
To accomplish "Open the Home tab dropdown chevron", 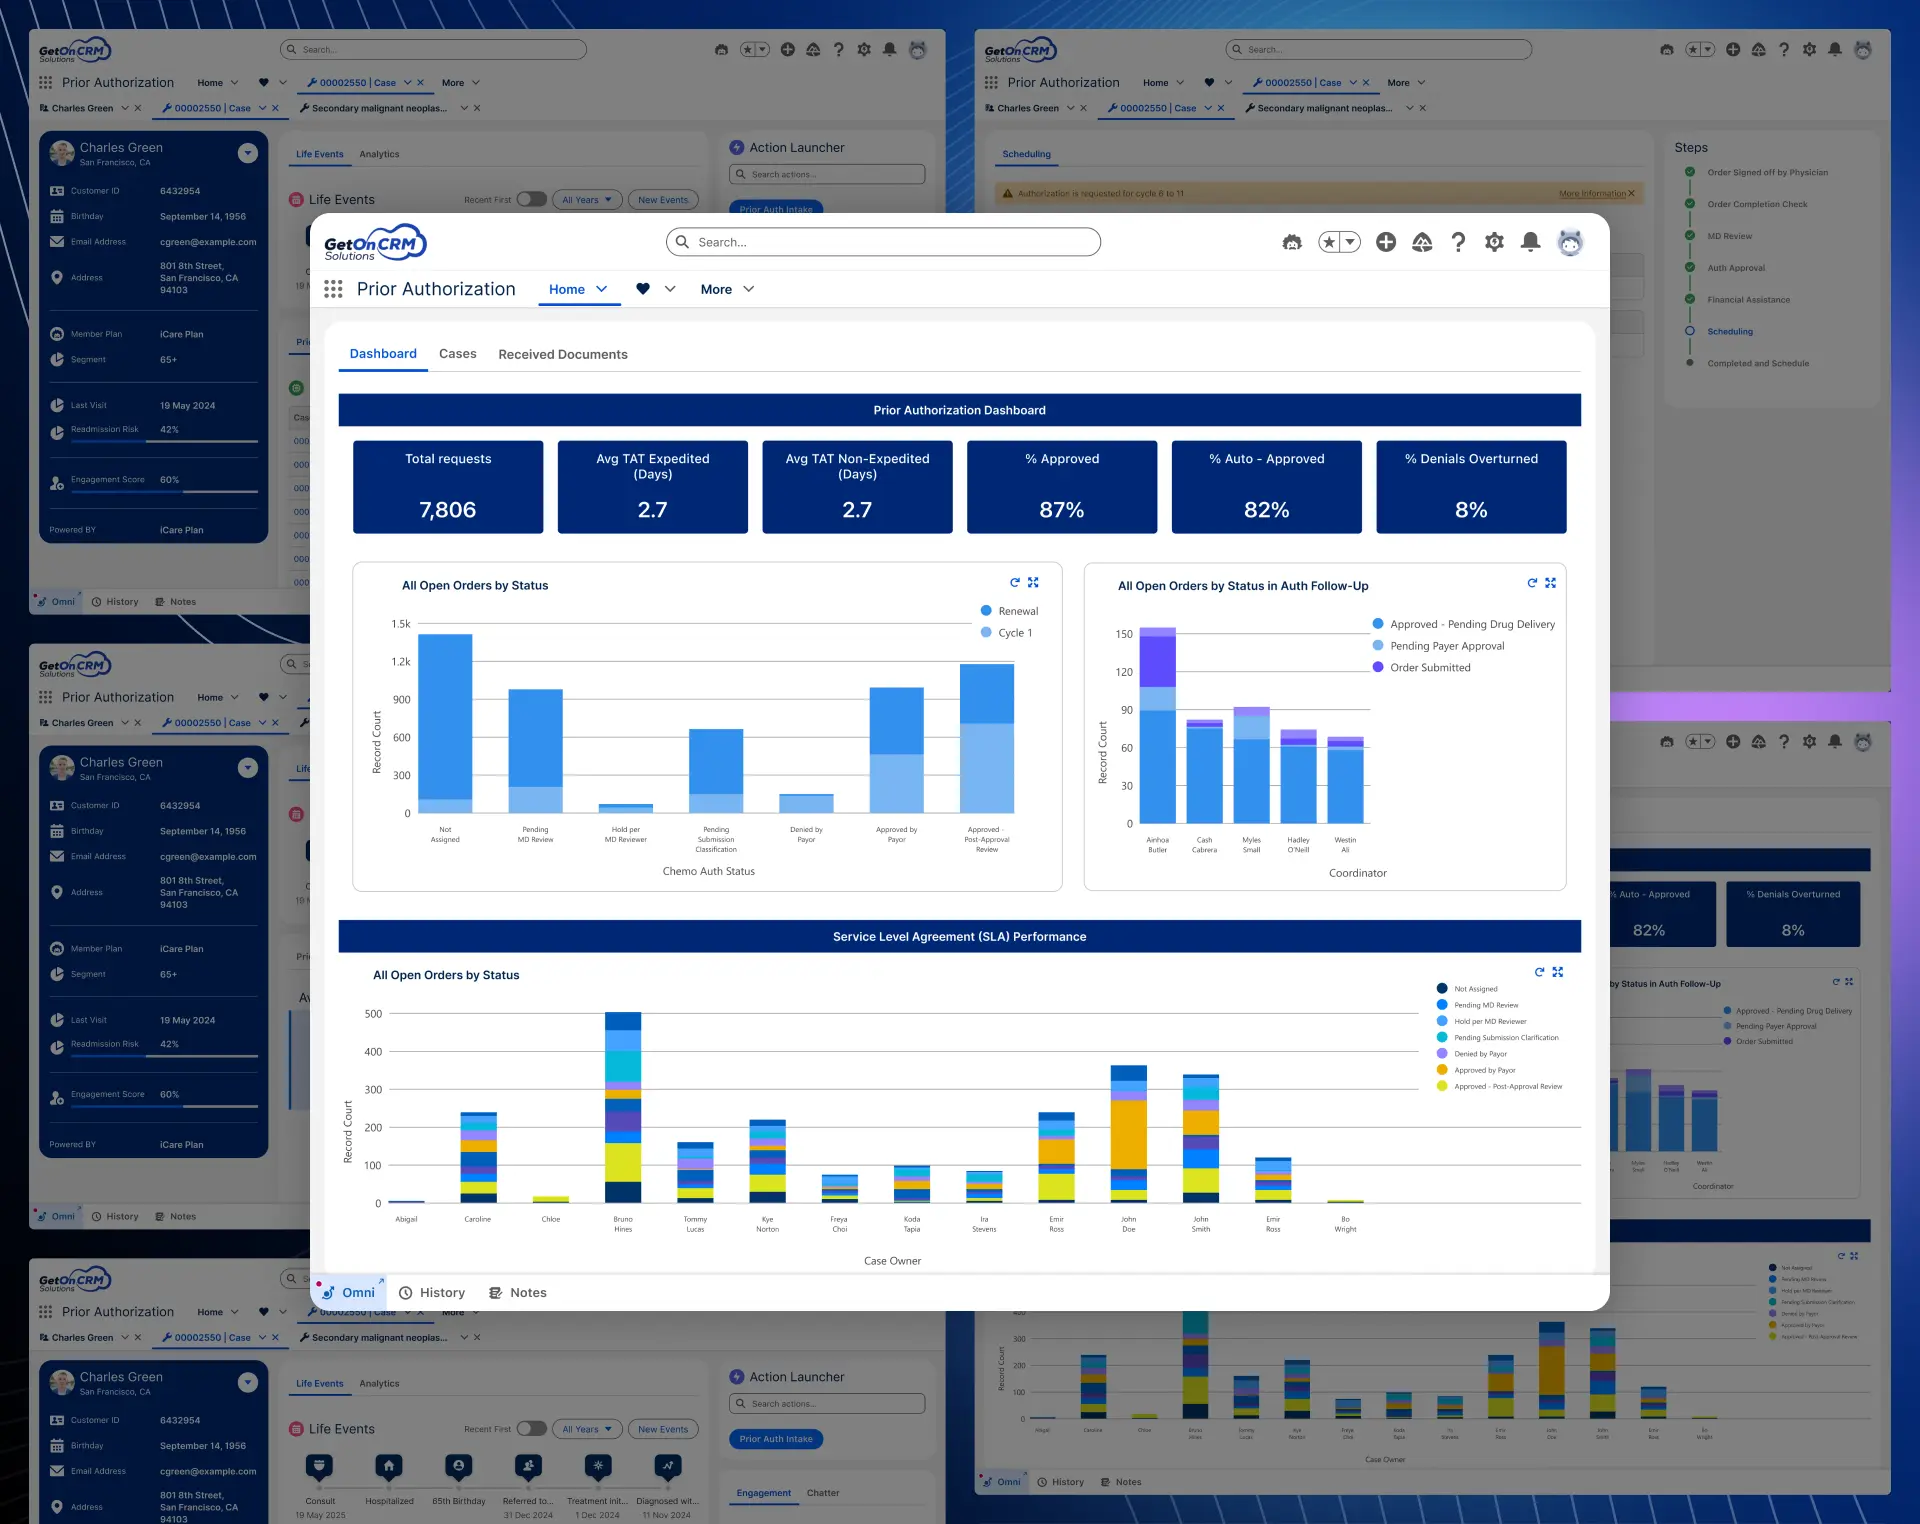I will point(602,289).
